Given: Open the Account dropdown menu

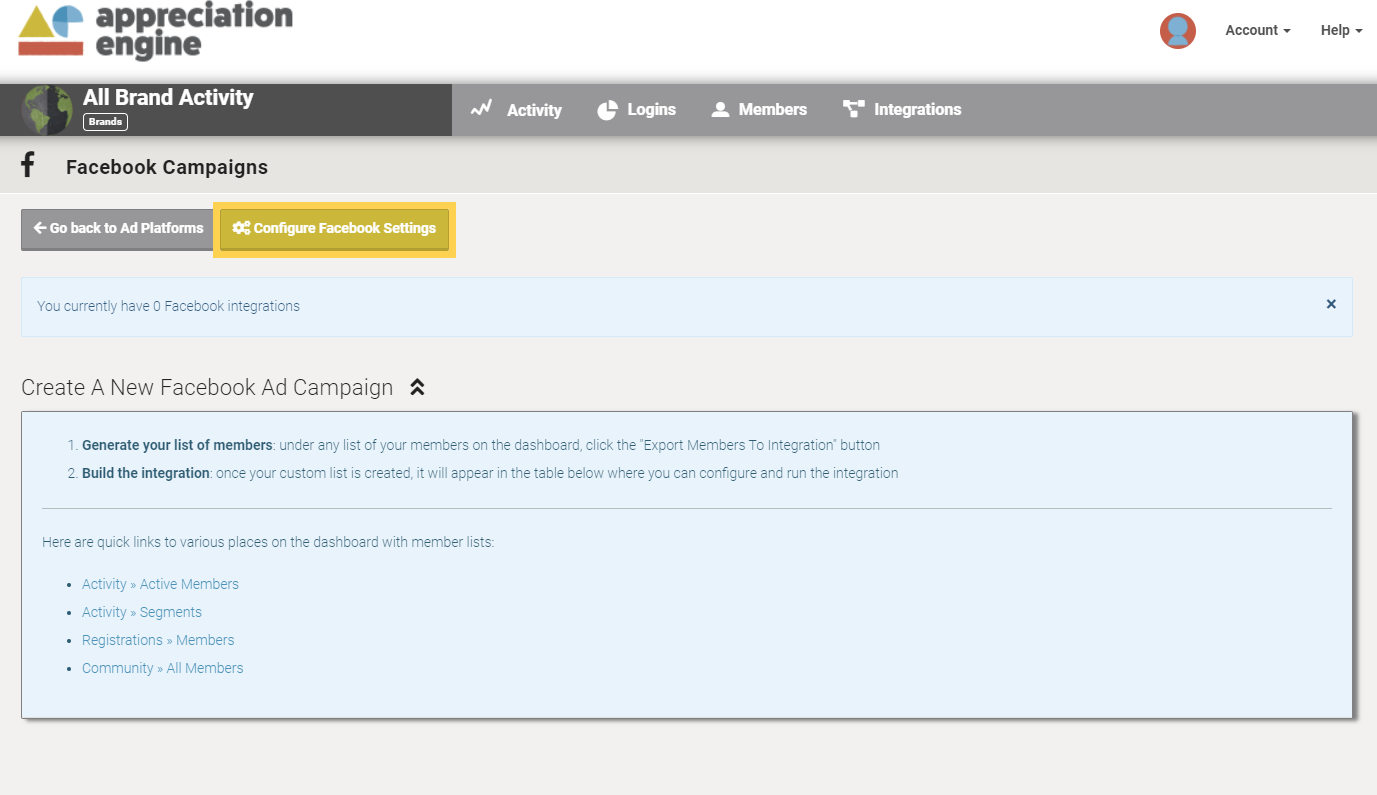Looking at the screenshot, I should click(x=1258, y=31).
